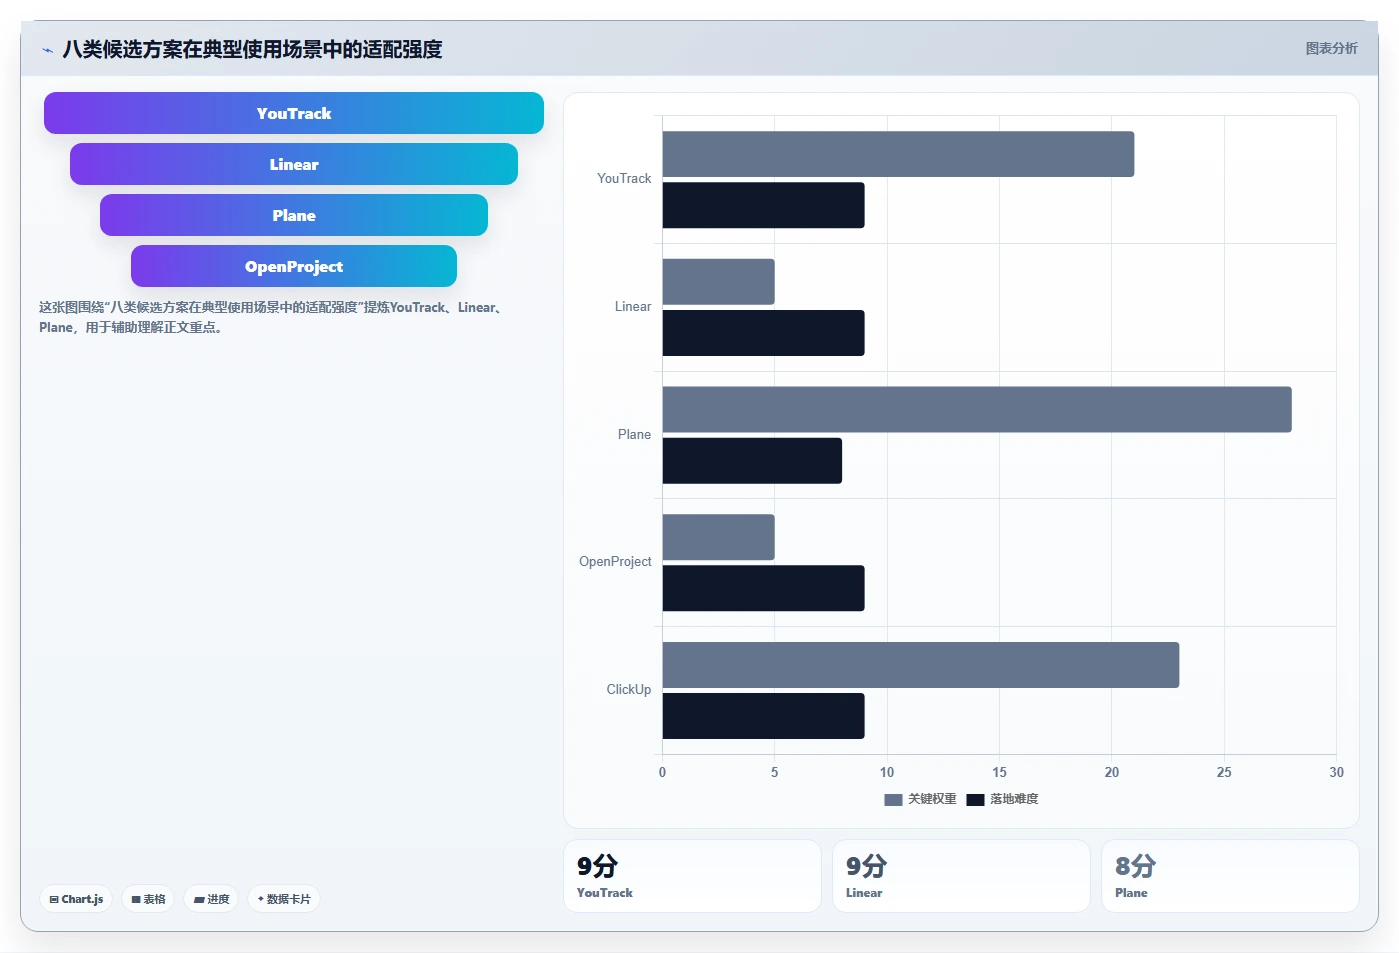Click the x-axis tick label 5
The width and height of the screenshot is (1399, 953).
(x=774, y=772)
